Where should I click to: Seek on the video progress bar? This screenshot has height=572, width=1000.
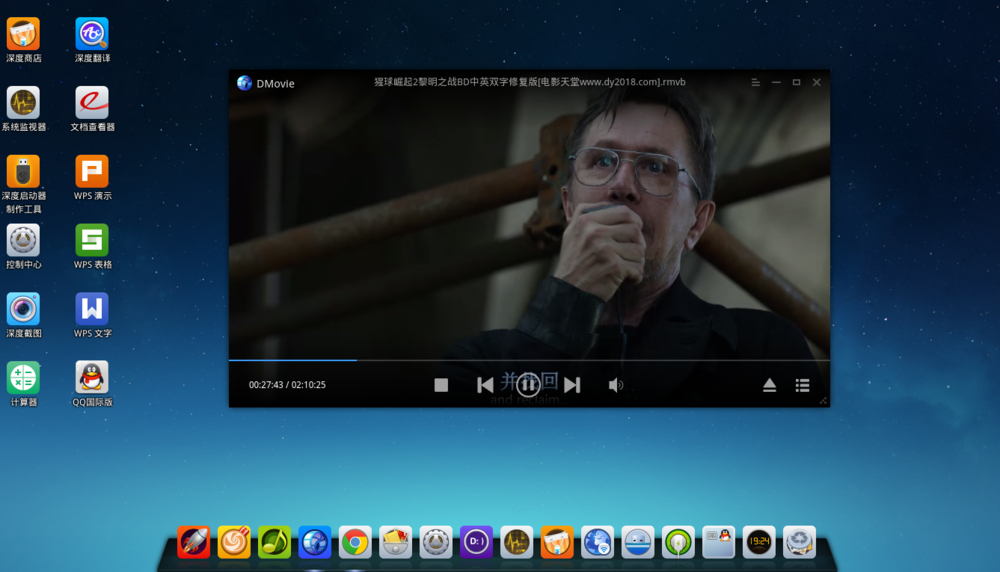528,360
